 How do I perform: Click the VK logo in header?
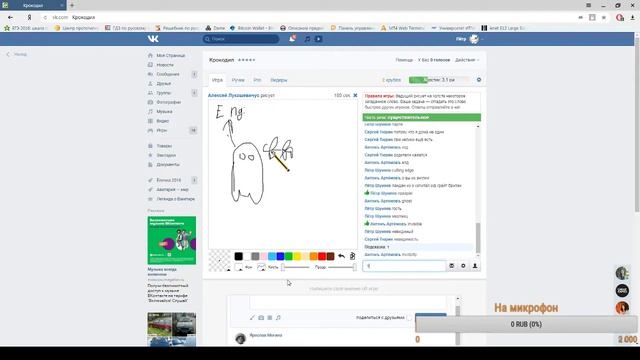click(x=153, y=39)
